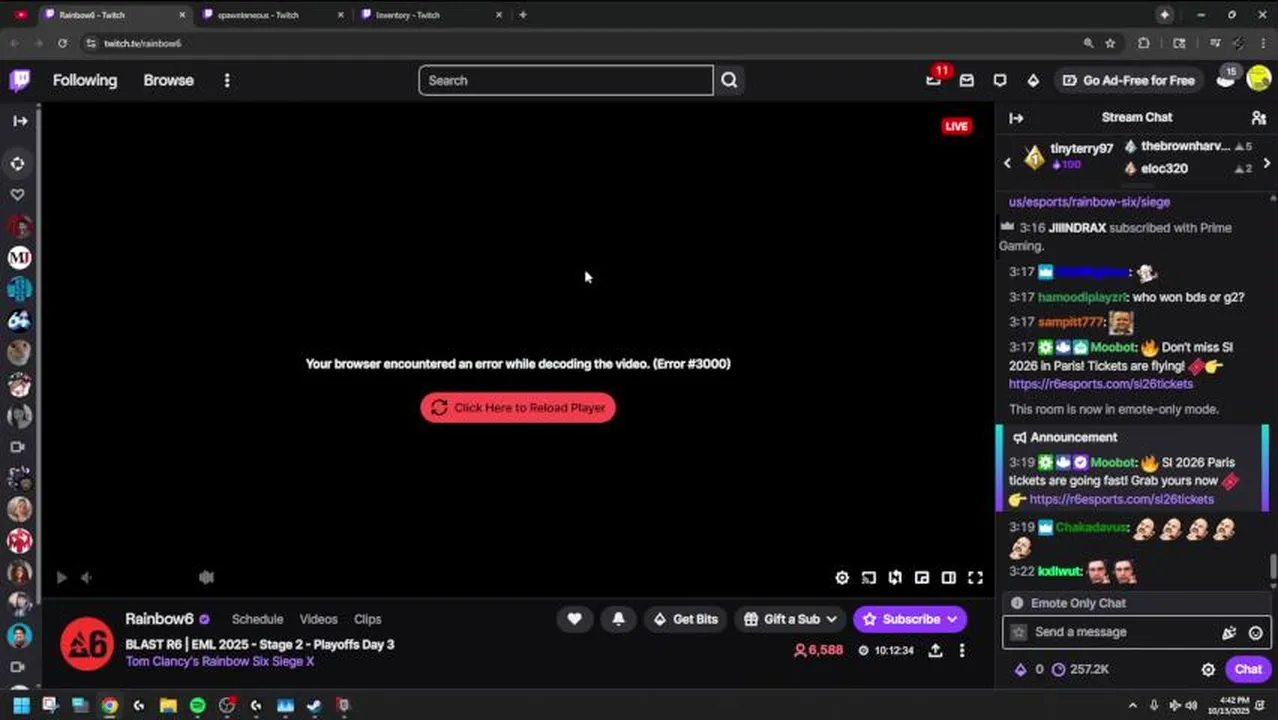Follow Rainbow6 with the heart button
1278x720 pixels.
tap(574, 619)
